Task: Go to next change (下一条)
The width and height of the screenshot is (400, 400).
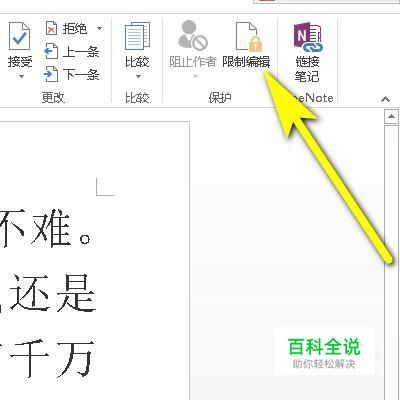Action: tap(72, 74)
